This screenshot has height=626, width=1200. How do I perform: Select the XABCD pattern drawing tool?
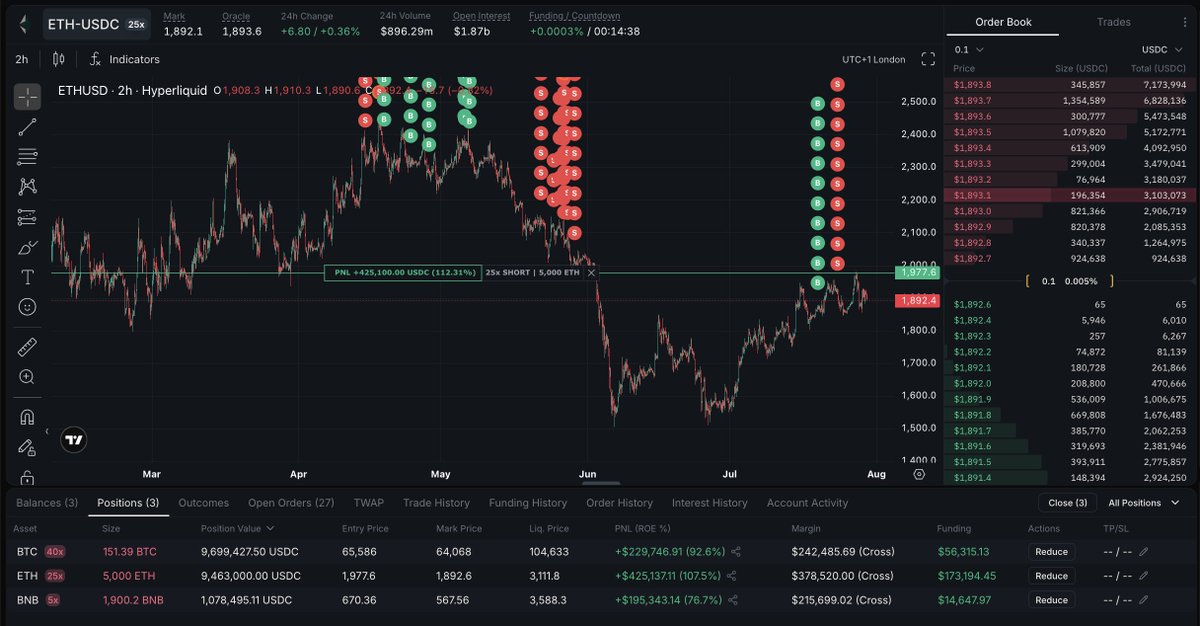[x=27, y=187]
